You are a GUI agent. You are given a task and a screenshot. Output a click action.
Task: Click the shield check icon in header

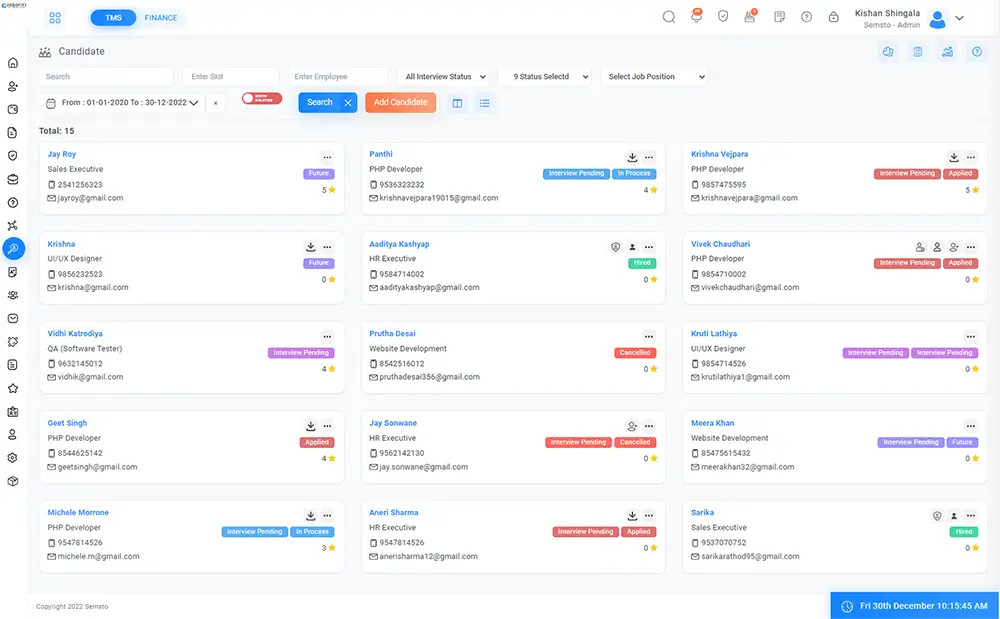click(723, 17)
